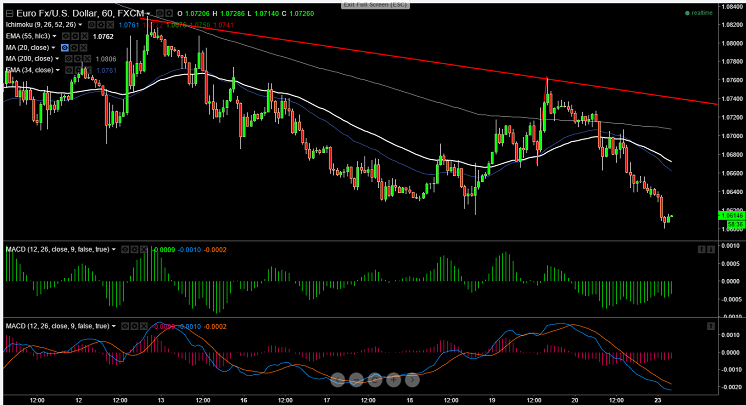The image size is (746, 405).
Task: Click the gray 1.0806 MA (200) value
Action: pyautogui.click(x=106, y=59)
